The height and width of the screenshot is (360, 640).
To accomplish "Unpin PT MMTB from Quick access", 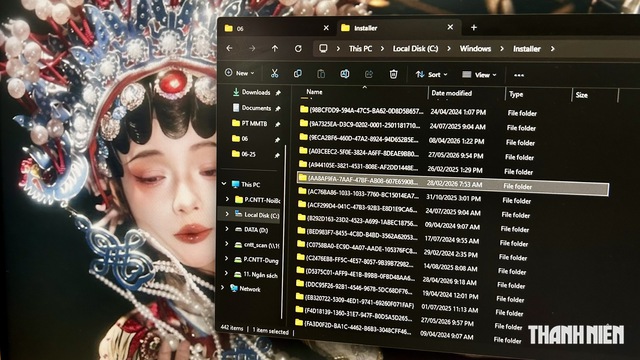I will pyautogui.click(x=278, y=124).
